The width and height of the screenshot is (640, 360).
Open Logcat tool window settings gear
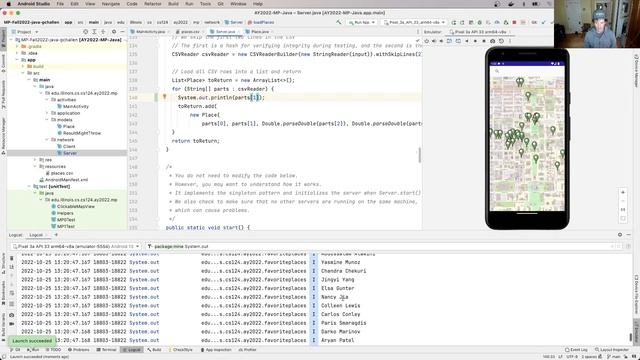pos(620,235)
